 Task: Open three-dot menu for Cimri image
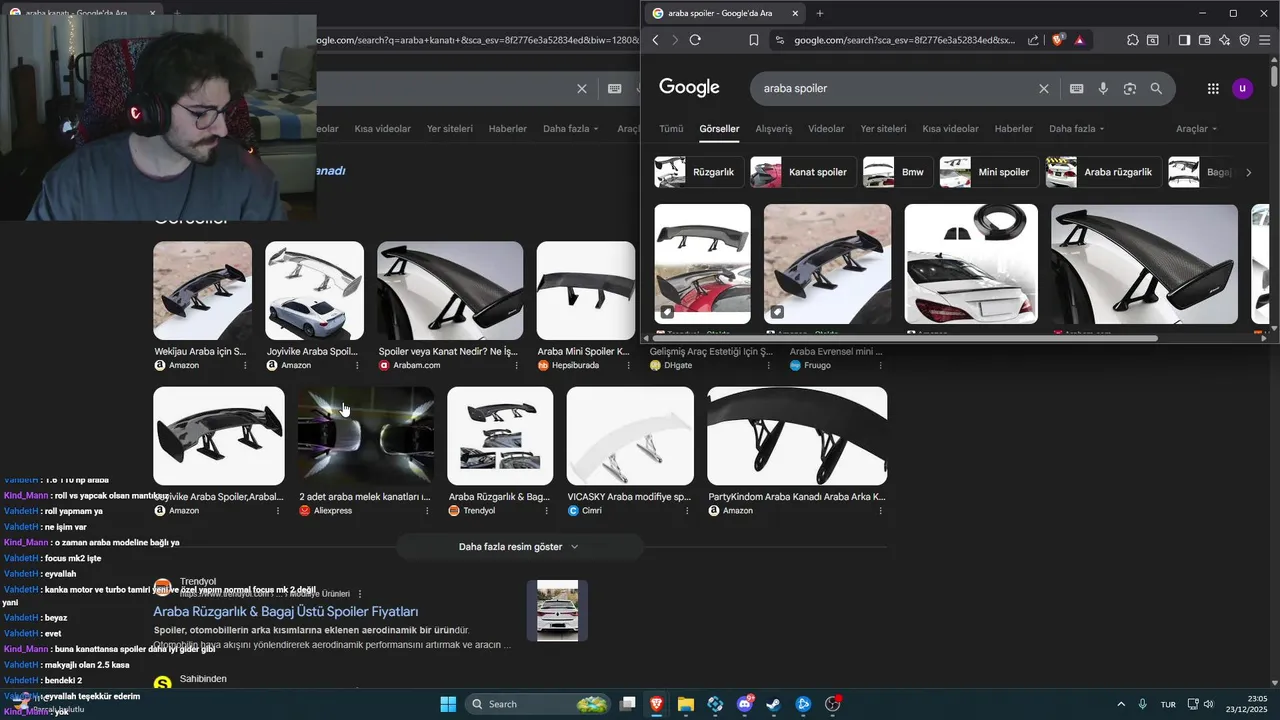click(x=687, y=510)
